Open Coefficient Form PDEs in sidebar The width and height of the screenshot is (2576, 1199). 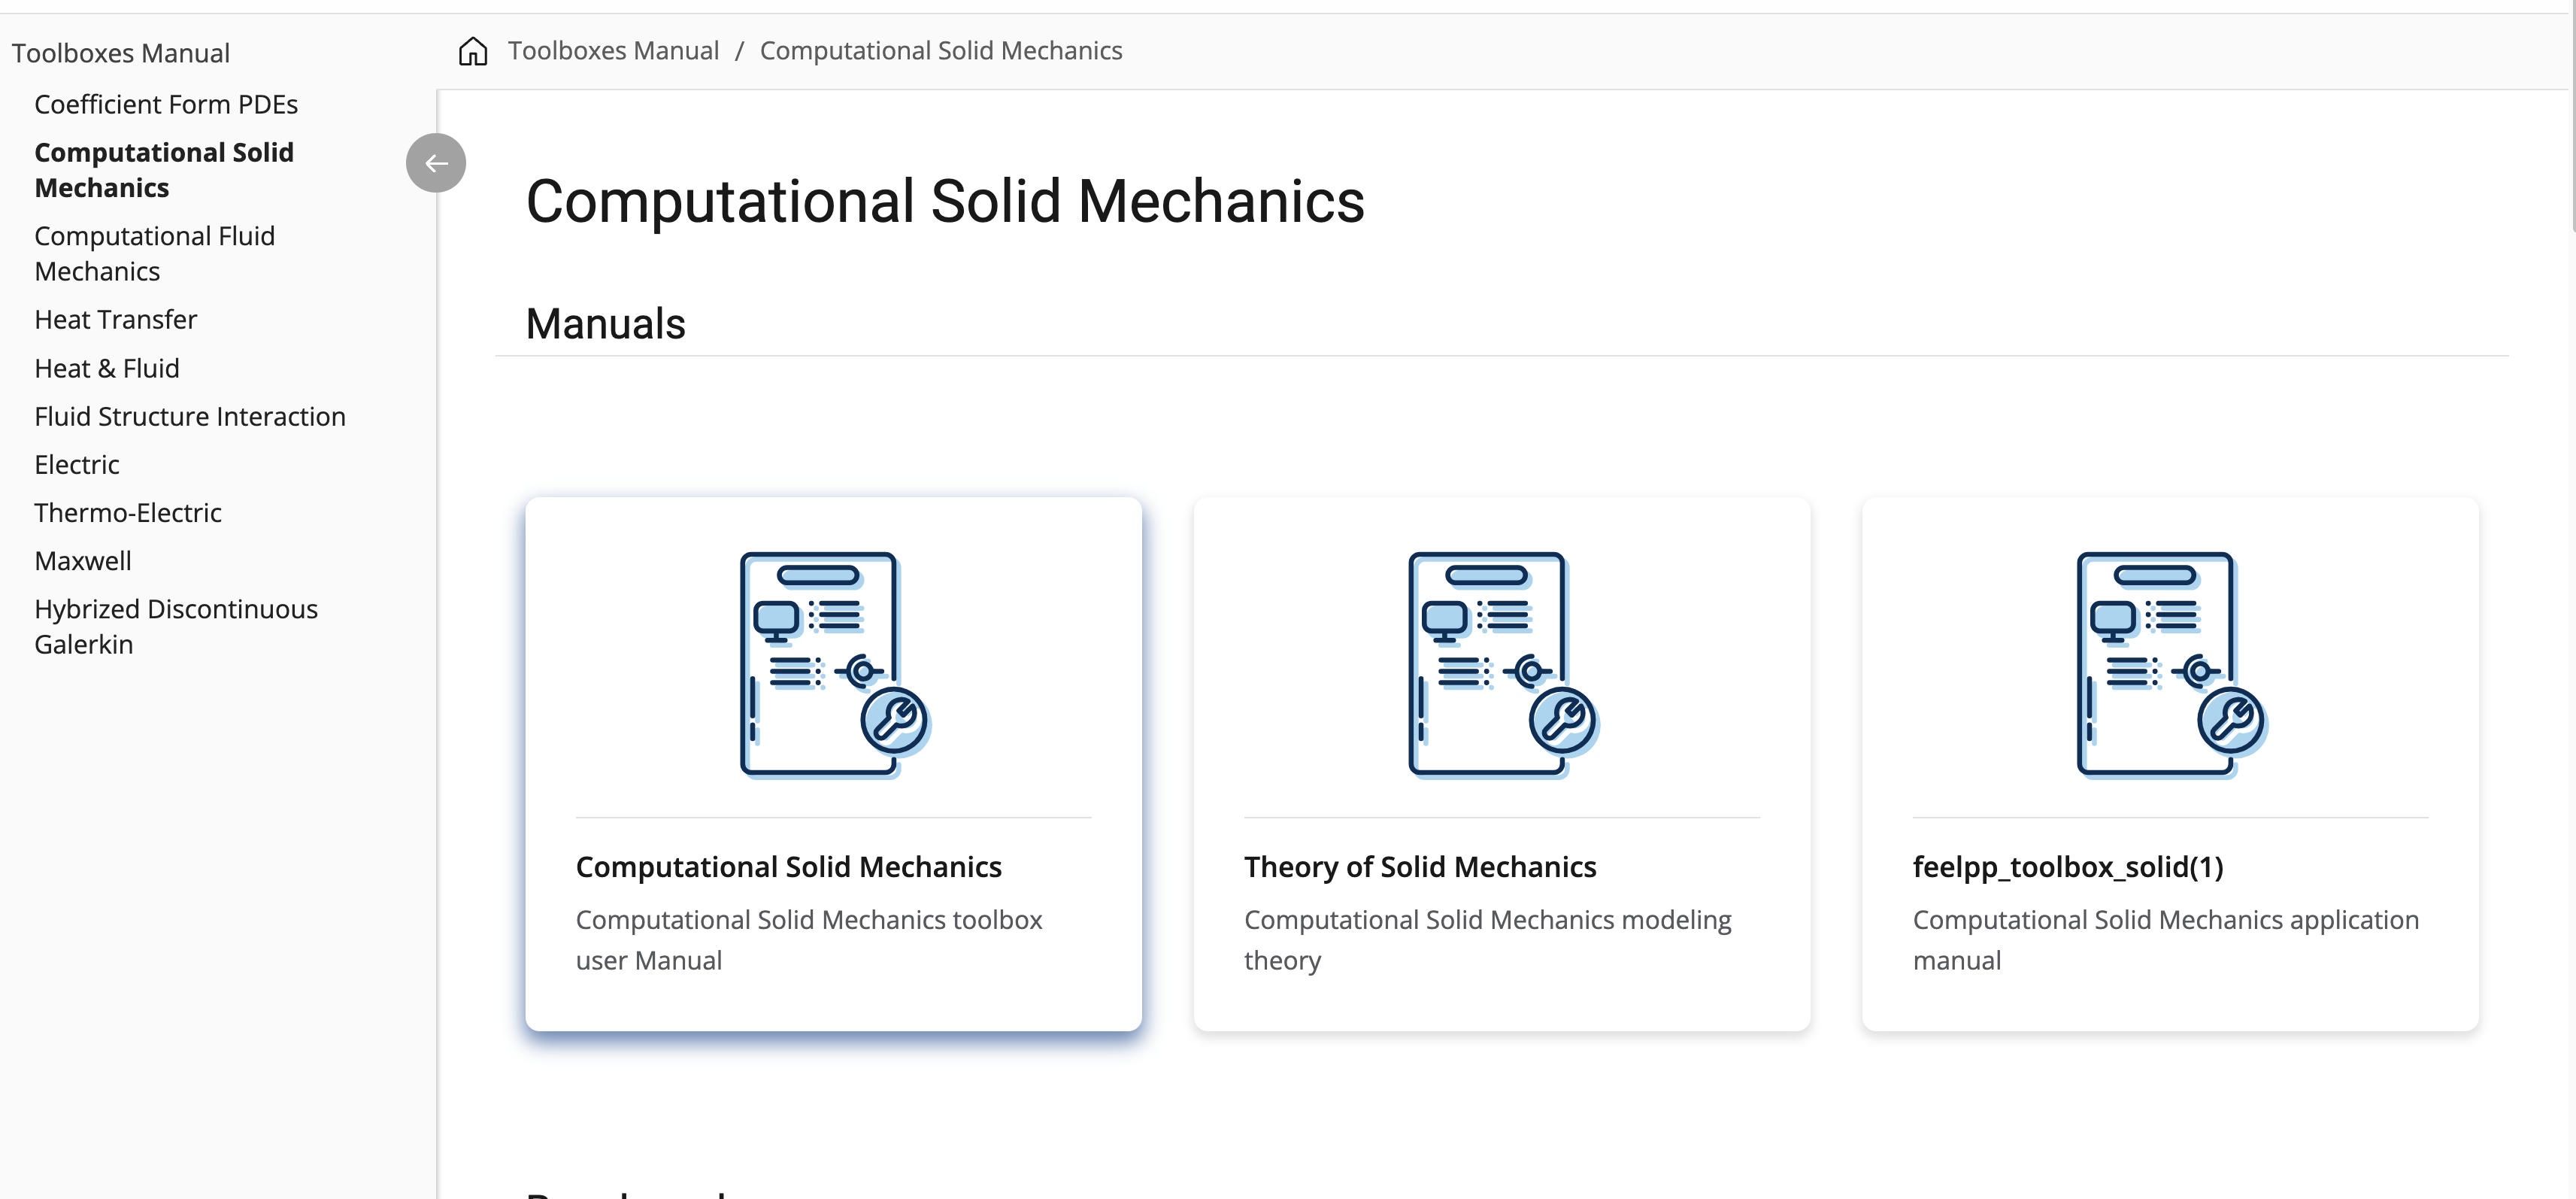(x=166, y=105)
